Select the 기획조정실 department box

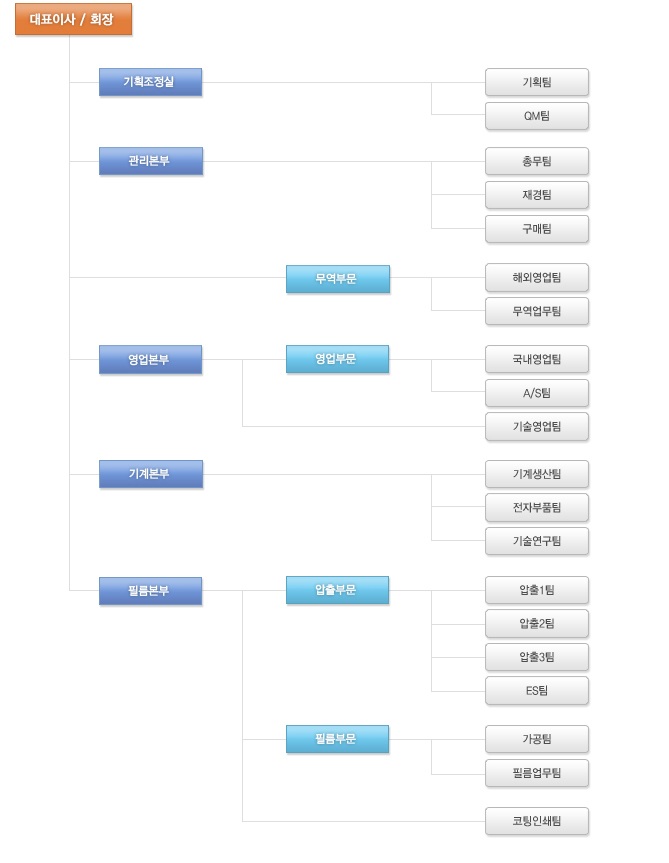[150, 82]
